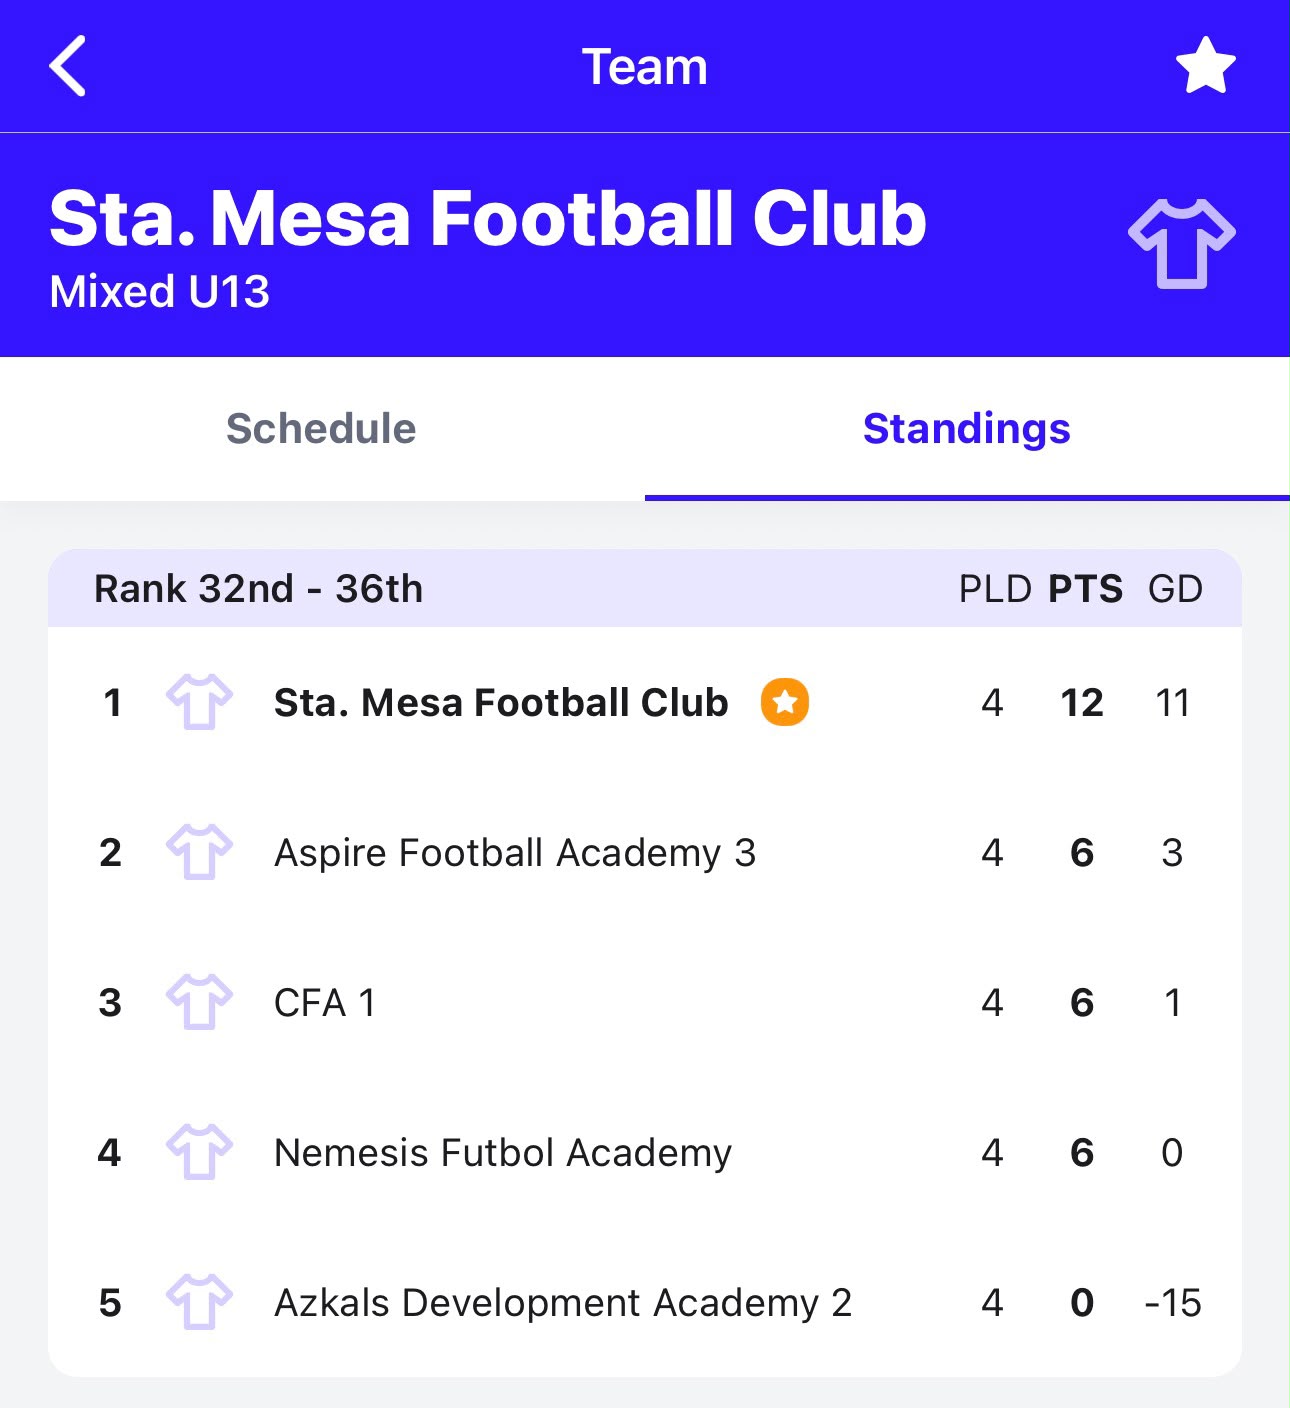Click the PTS column header
Screen dimensions: 1290x1408
coord(1085,589)
